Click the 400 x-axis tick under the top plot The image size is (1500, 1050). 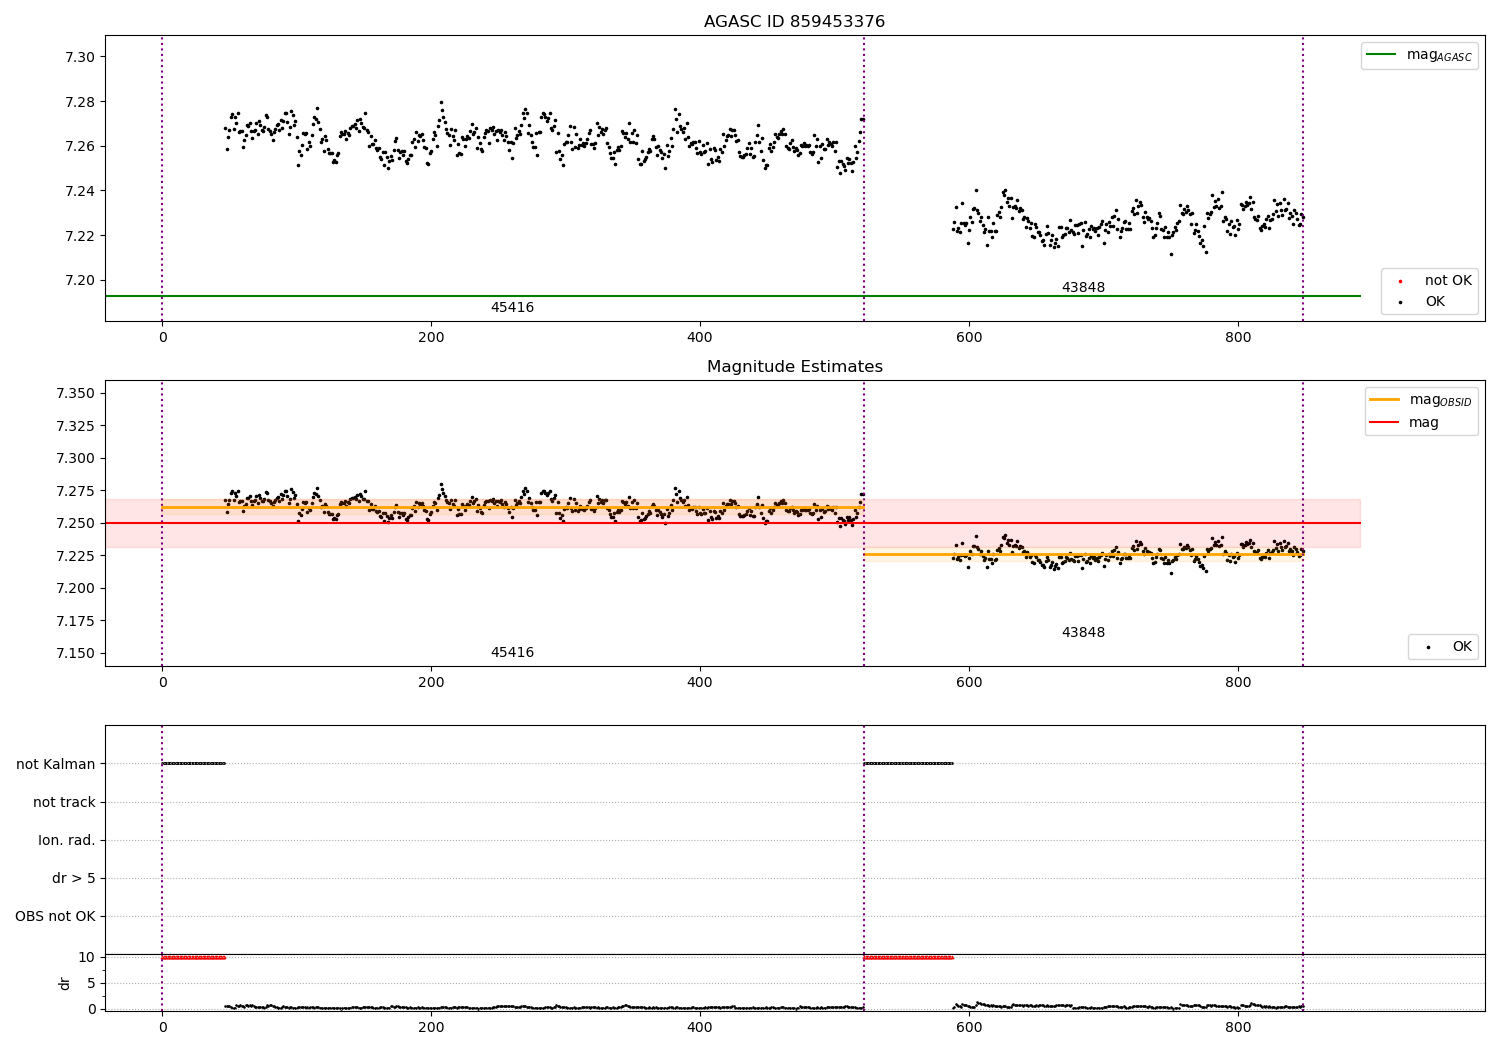point(700,338)
